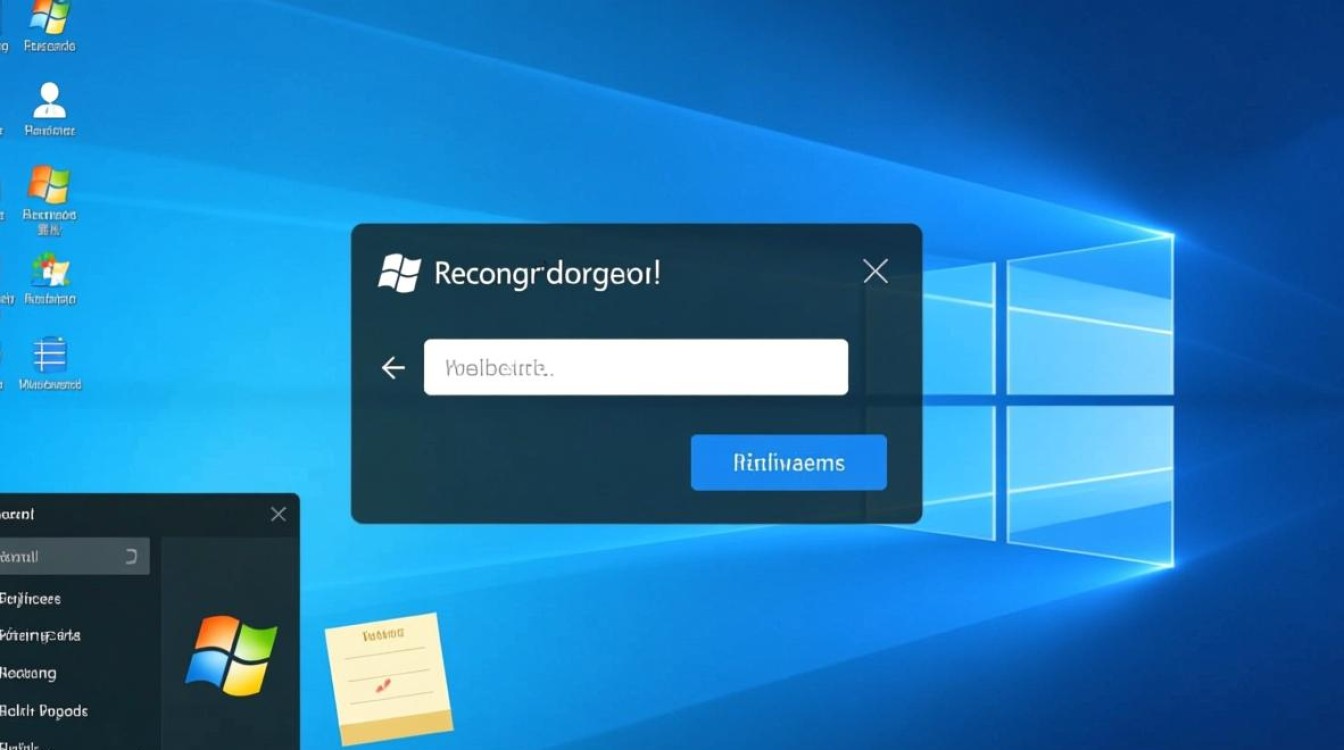Click the spinner icon in the search box
1344x750 pixels.
pos(133,556)
